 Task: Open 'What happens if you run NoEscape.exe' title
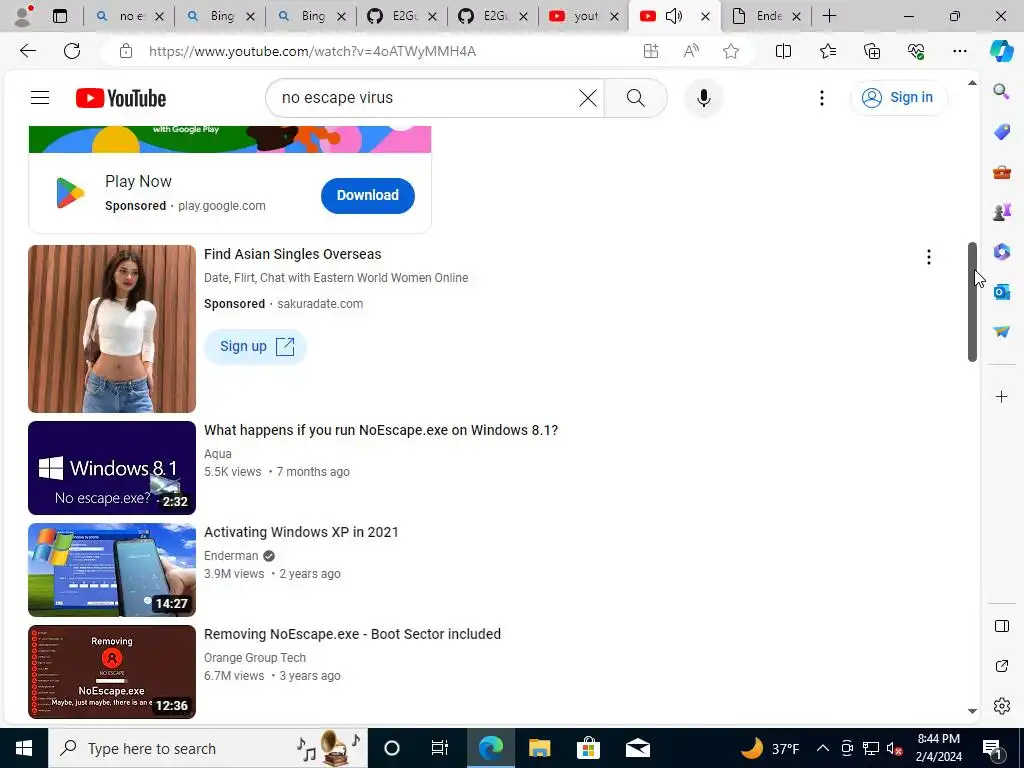tap(381, 430)
